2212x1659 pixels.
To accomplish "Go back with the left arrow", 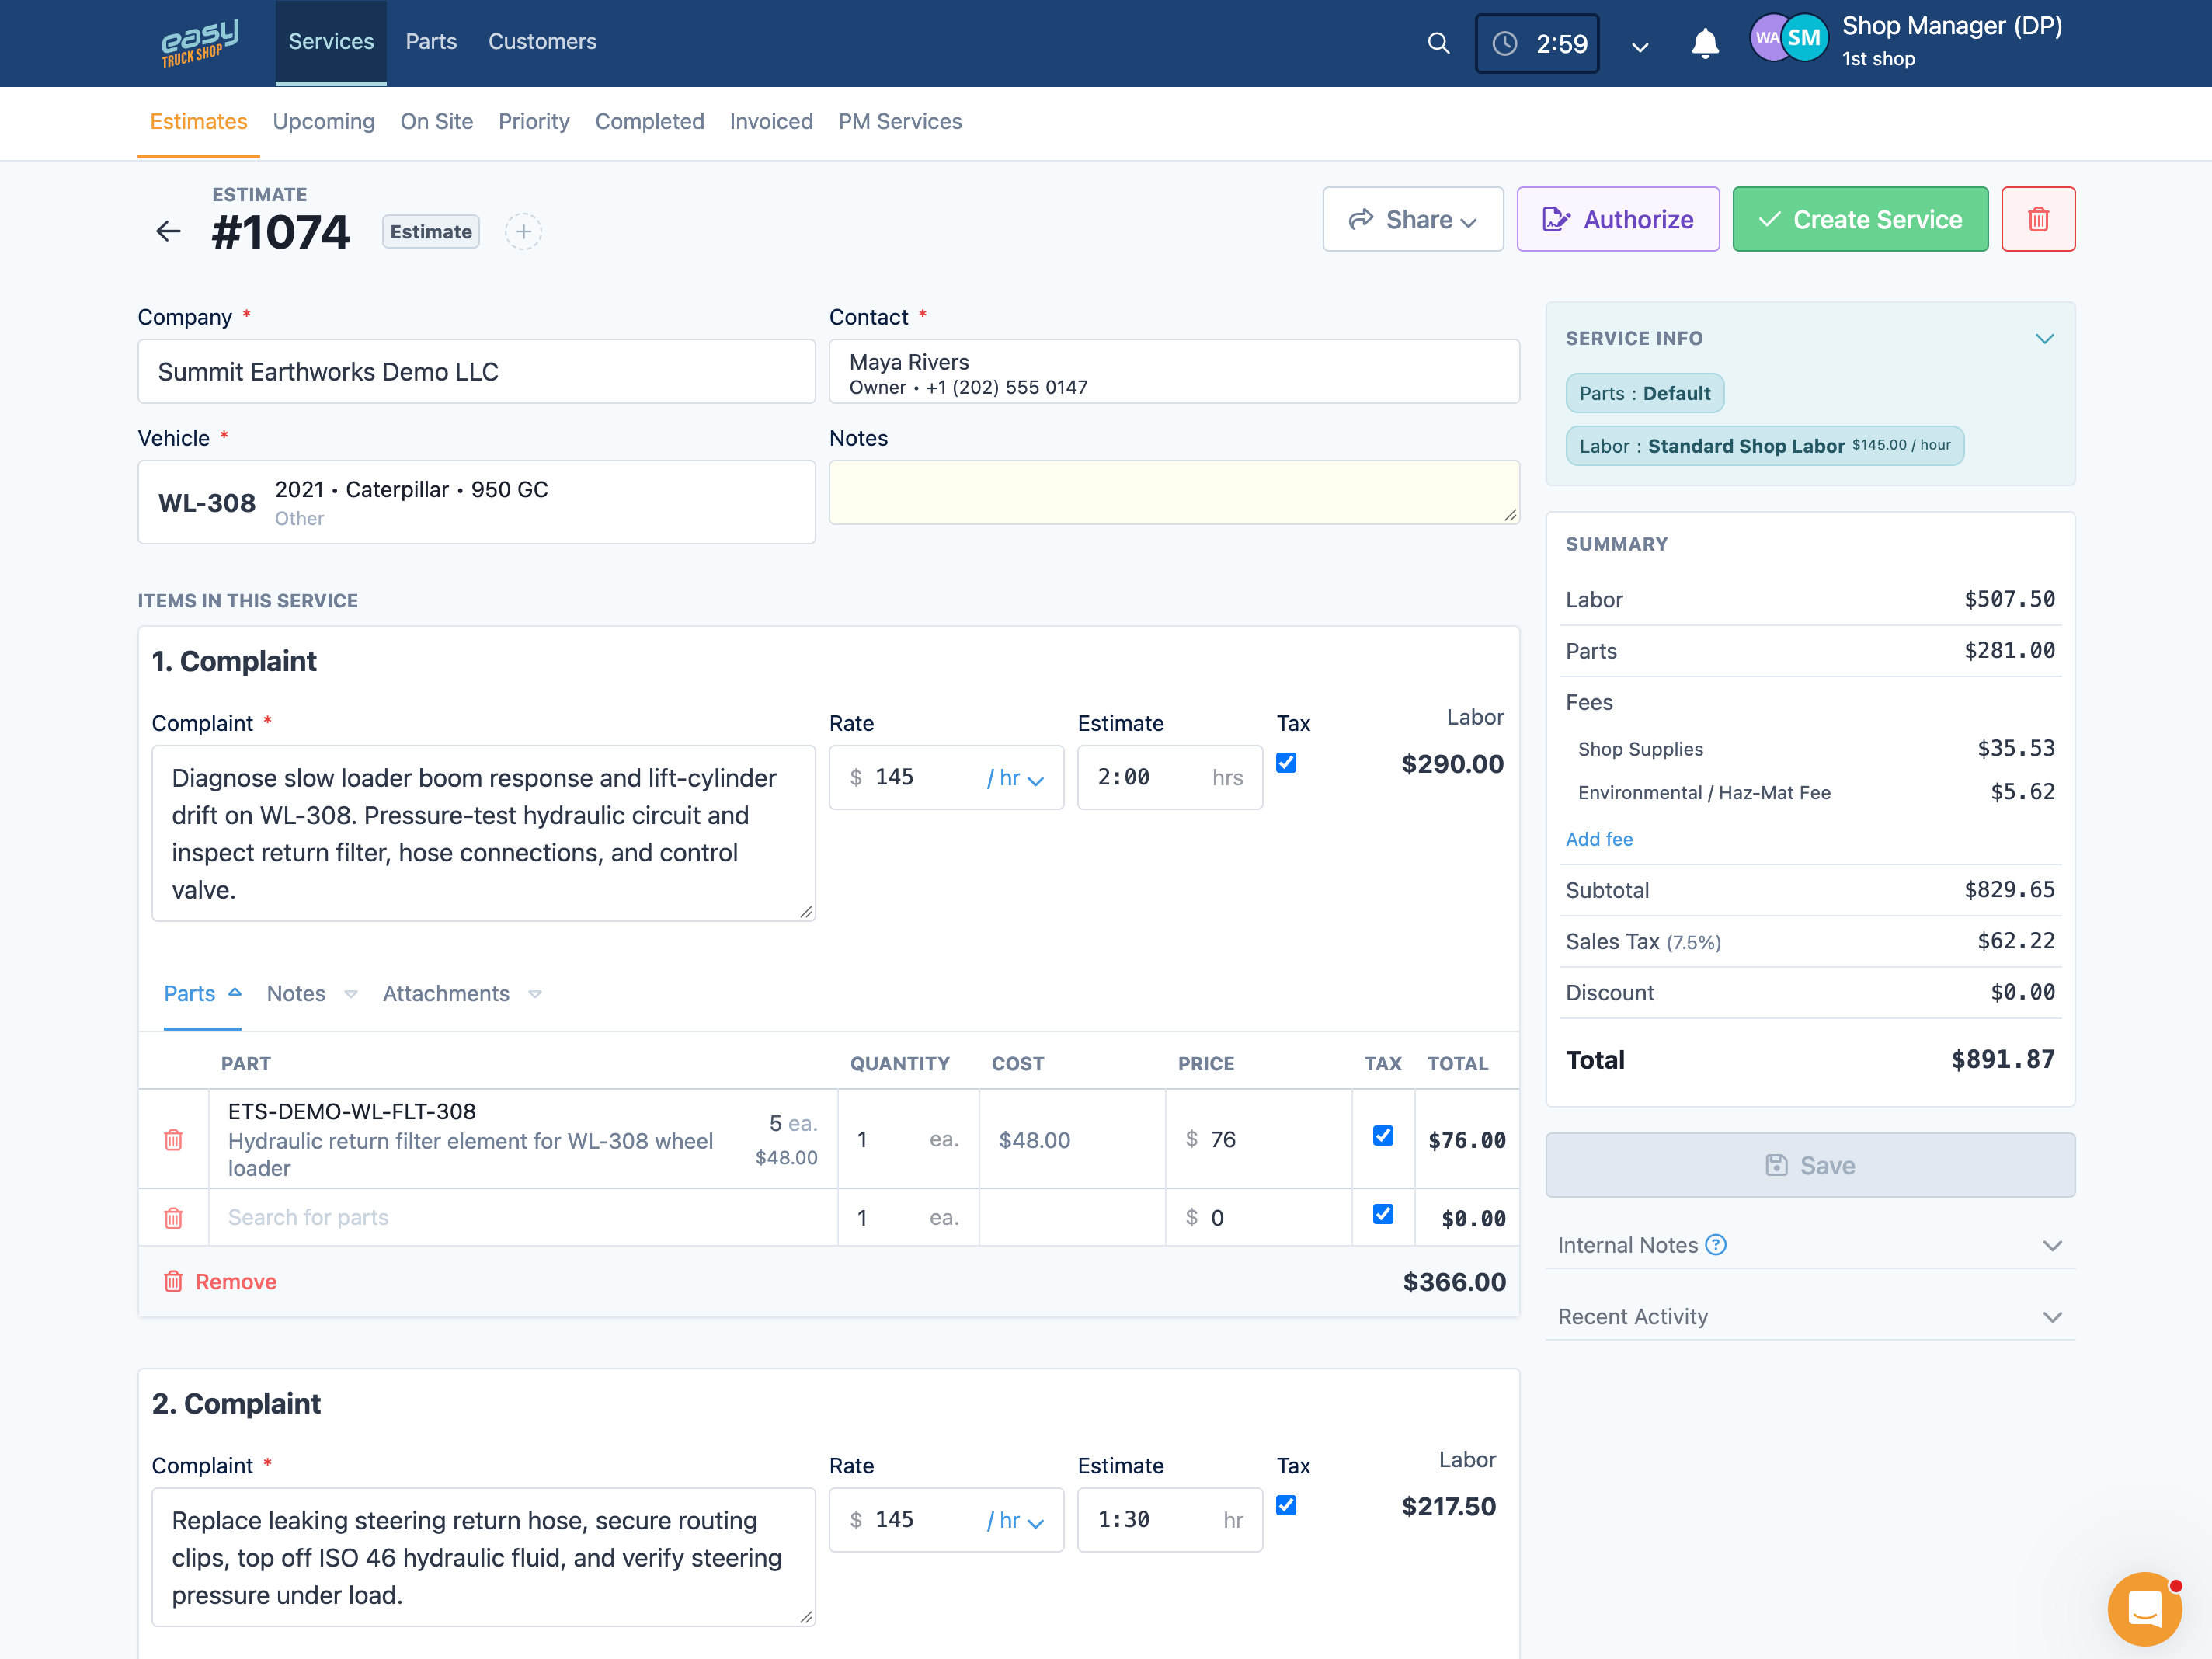I will click(168, 232).
